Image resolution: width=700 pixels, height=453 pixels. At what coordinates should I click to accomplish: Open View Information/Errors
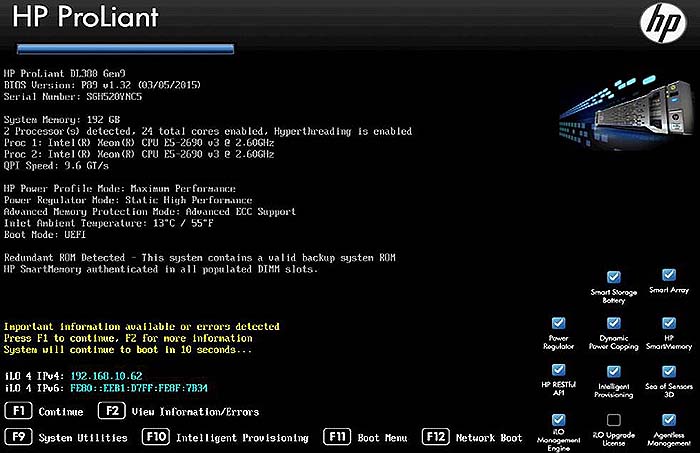(x=195, y=411)
